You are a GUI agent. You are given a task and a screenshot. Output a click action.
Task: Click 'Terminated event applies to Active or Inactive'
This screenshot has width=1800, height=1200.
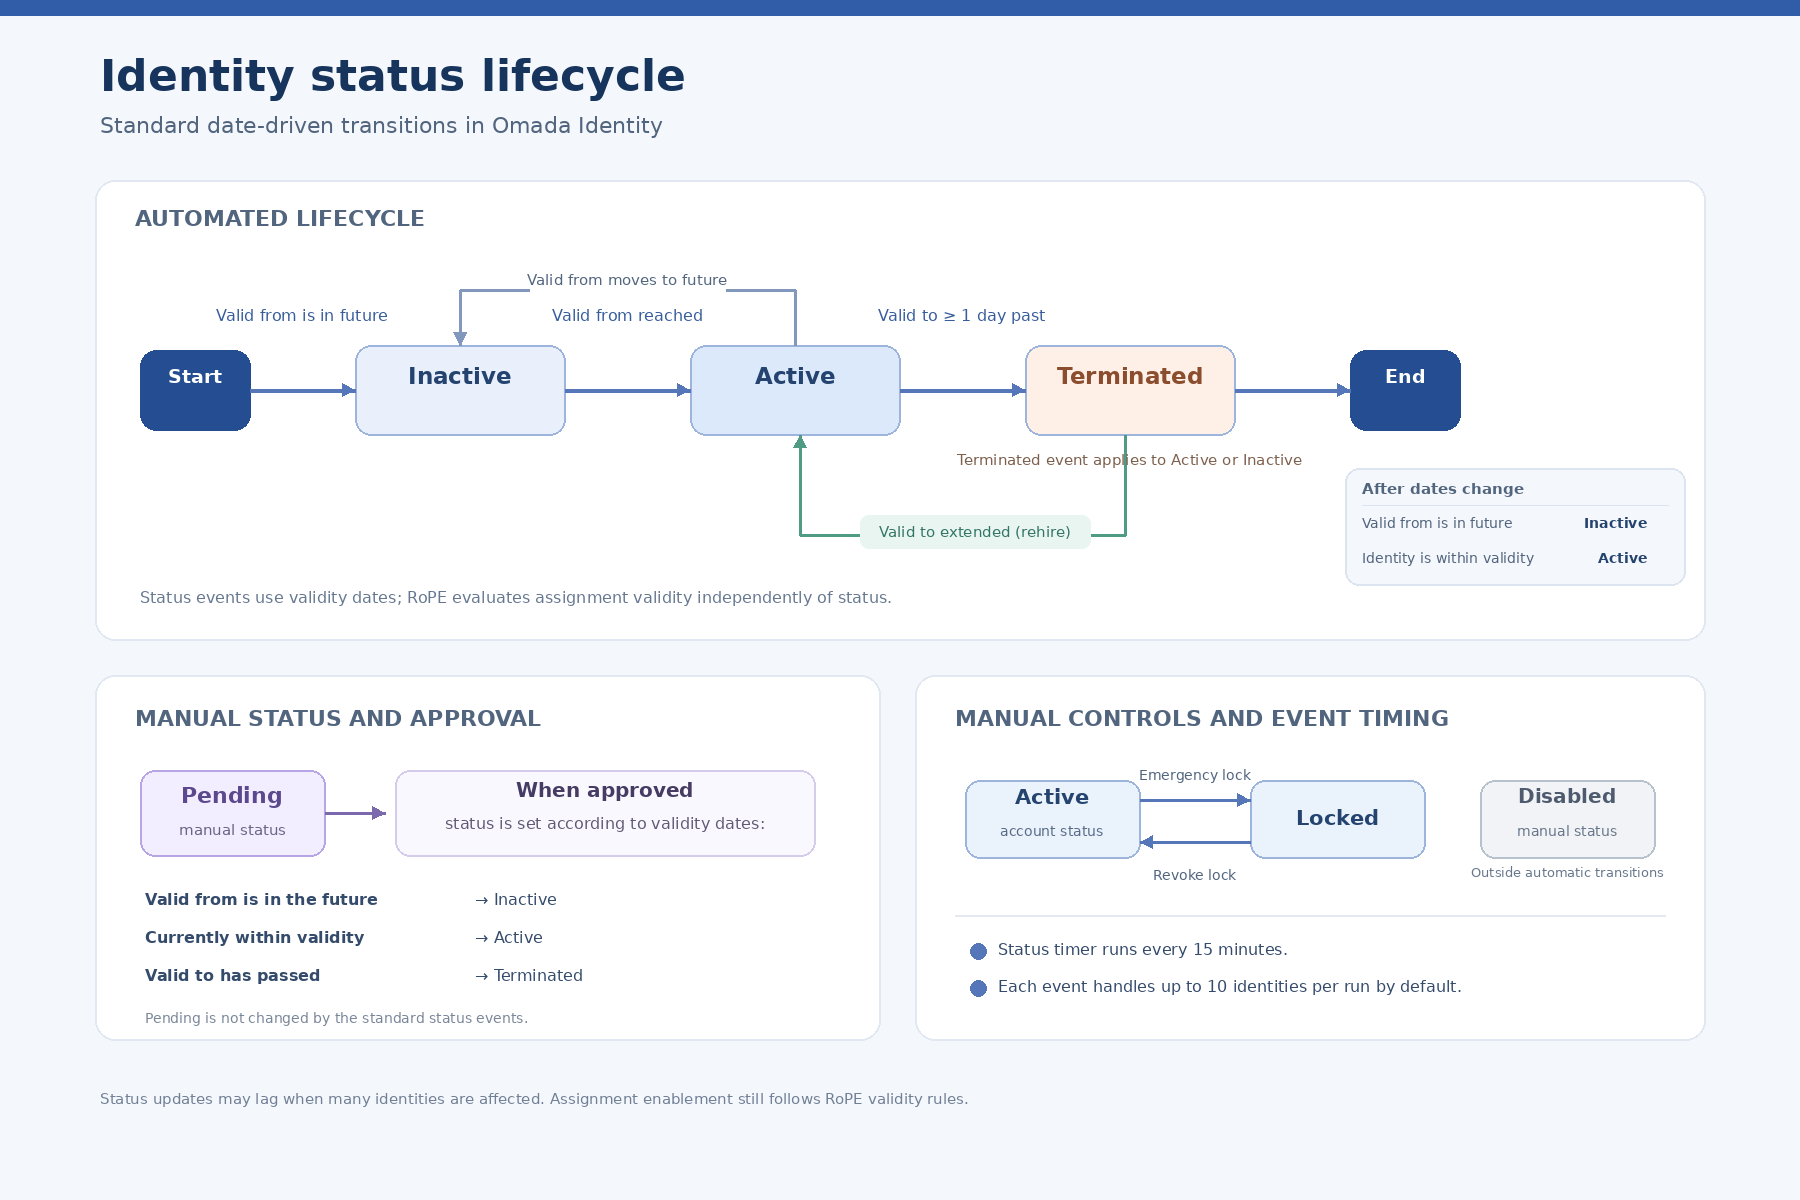tap(1129, 460)
